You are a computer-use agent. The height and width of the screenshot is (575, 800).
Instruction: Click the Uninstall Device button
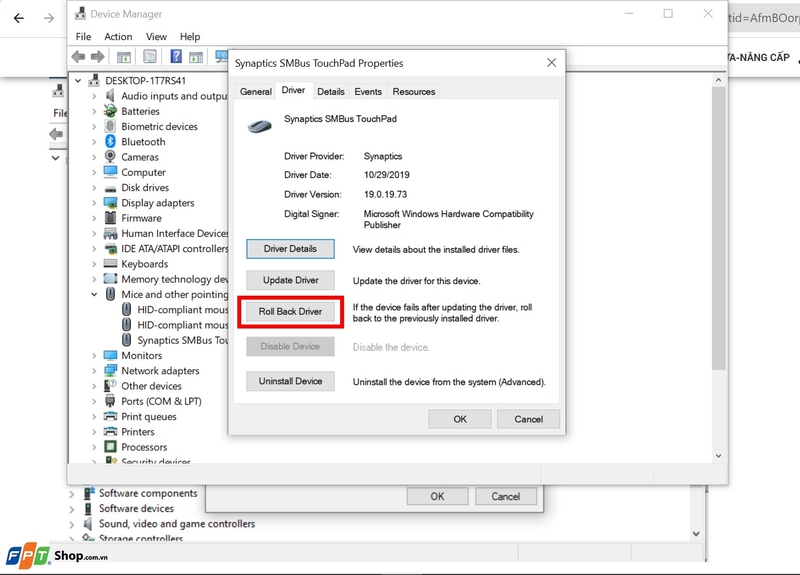coord(290,381)
